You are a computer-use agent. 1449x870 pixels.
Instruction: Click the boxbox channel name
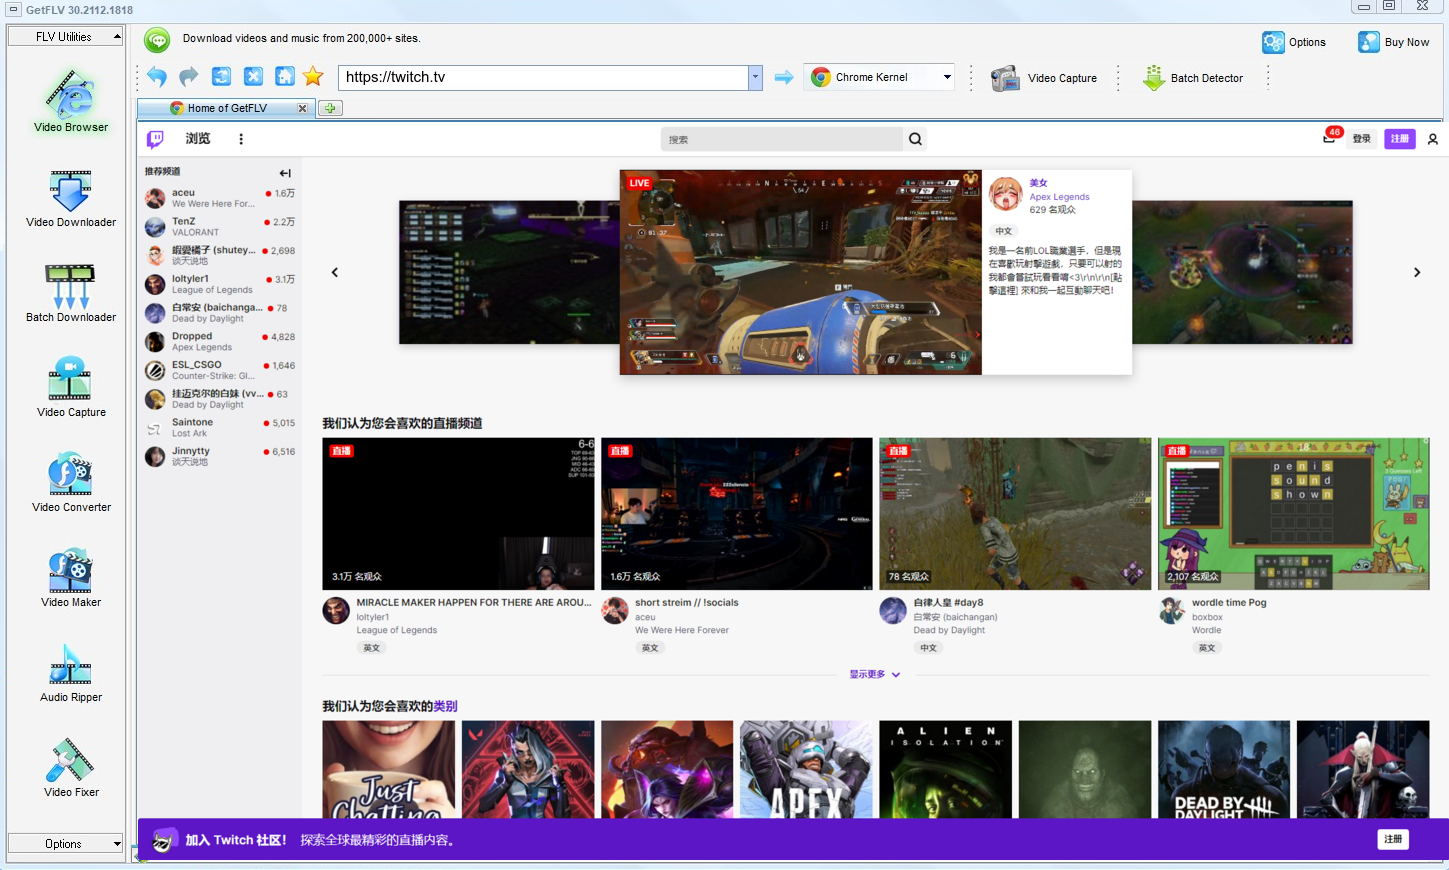click(1207, 617)
